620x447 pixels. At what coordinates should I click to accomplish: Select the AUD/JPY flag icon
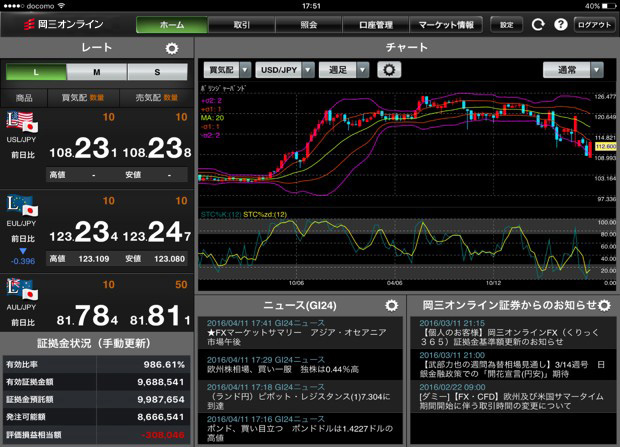click(x=22, y=289)
